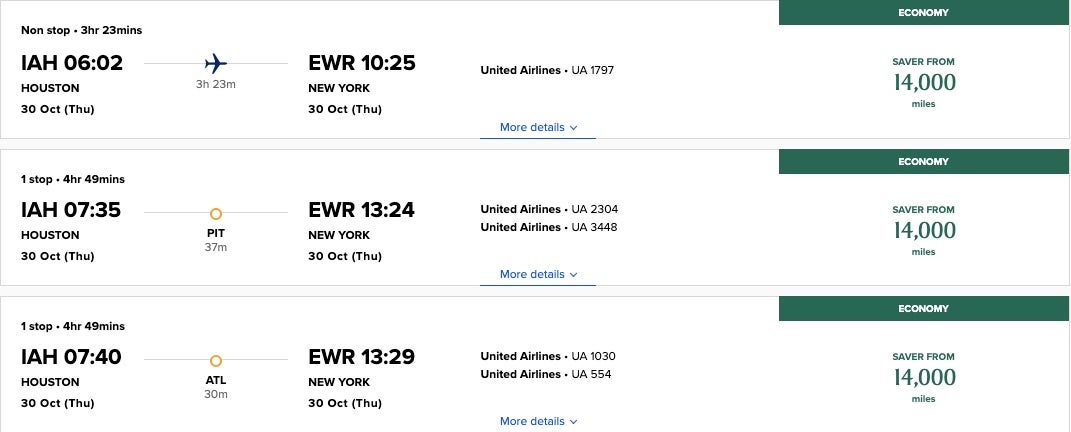Screen dimensions: 1071x432
Task: Select the Economy header on the nonstop flight
Action: click(x=924, y=13)
